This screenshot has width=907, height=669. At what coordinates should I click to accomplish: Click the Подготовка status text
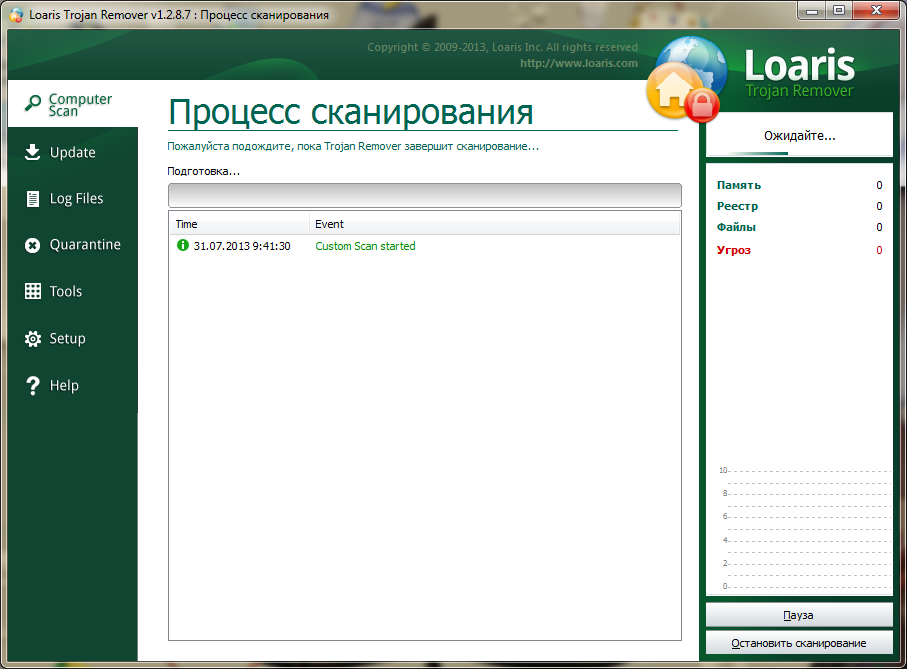pos(203,171)
